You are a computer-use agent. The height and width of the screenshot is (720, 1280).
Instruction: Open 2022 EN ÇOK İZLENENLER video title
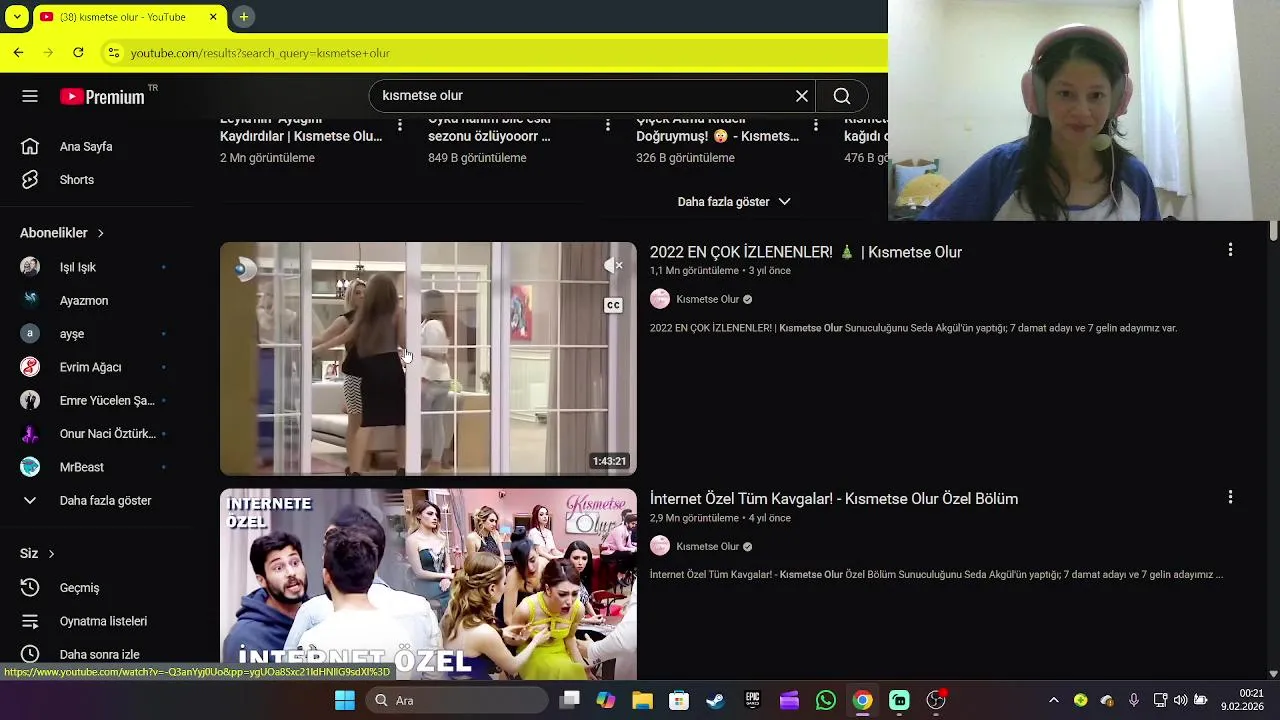tap(806, 252)
